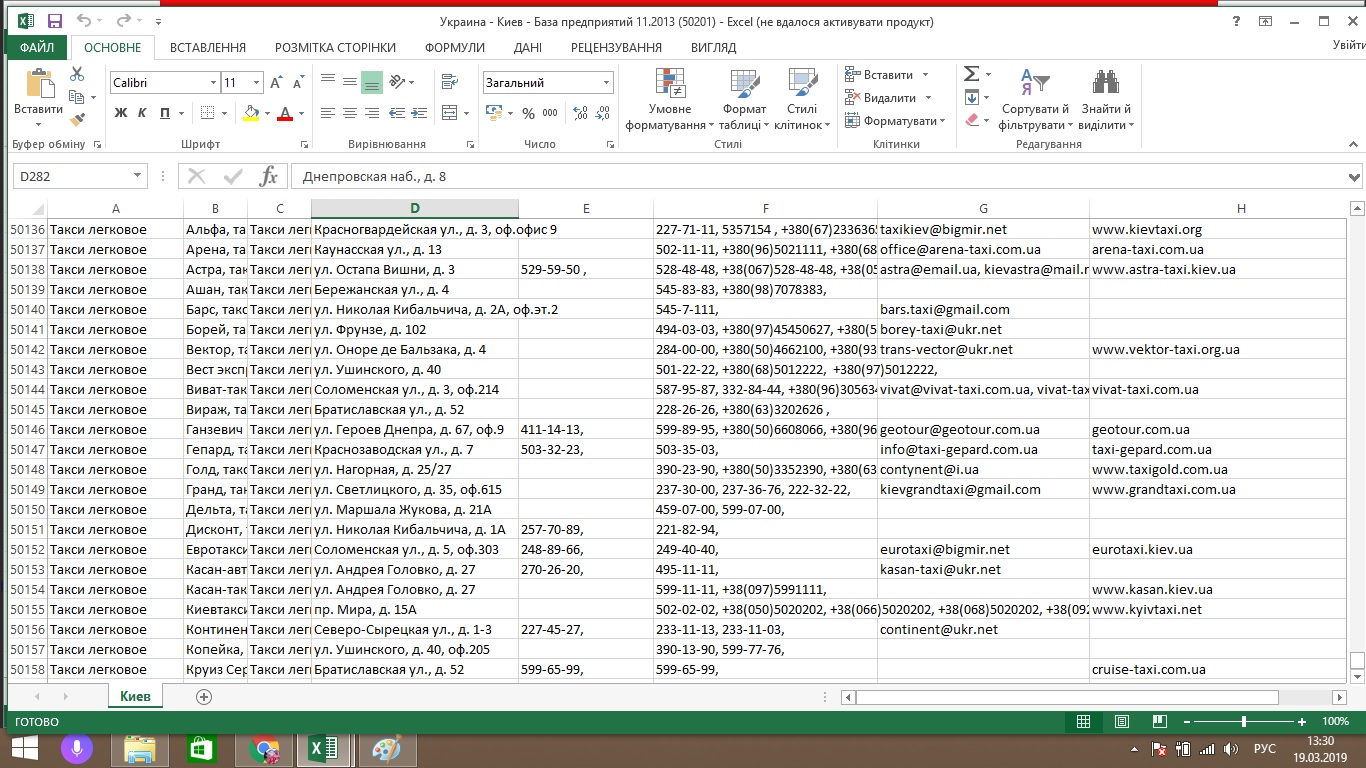Image resolution: width=1366 pixels, height=768 pixels.
Task: Open Conditional Formatting (Умовне форматування)
Action: pos(669,100)
